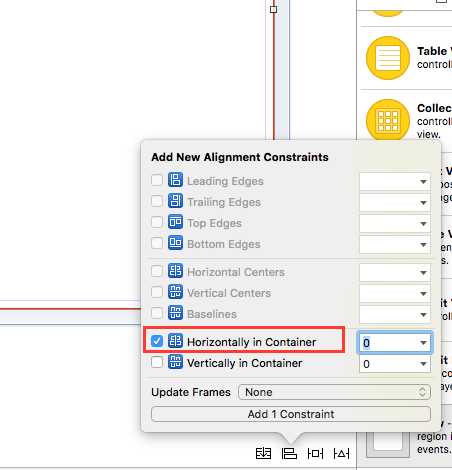Toggle the Top Edges checkbox
452x470 pixels.
tap(157, 222)
